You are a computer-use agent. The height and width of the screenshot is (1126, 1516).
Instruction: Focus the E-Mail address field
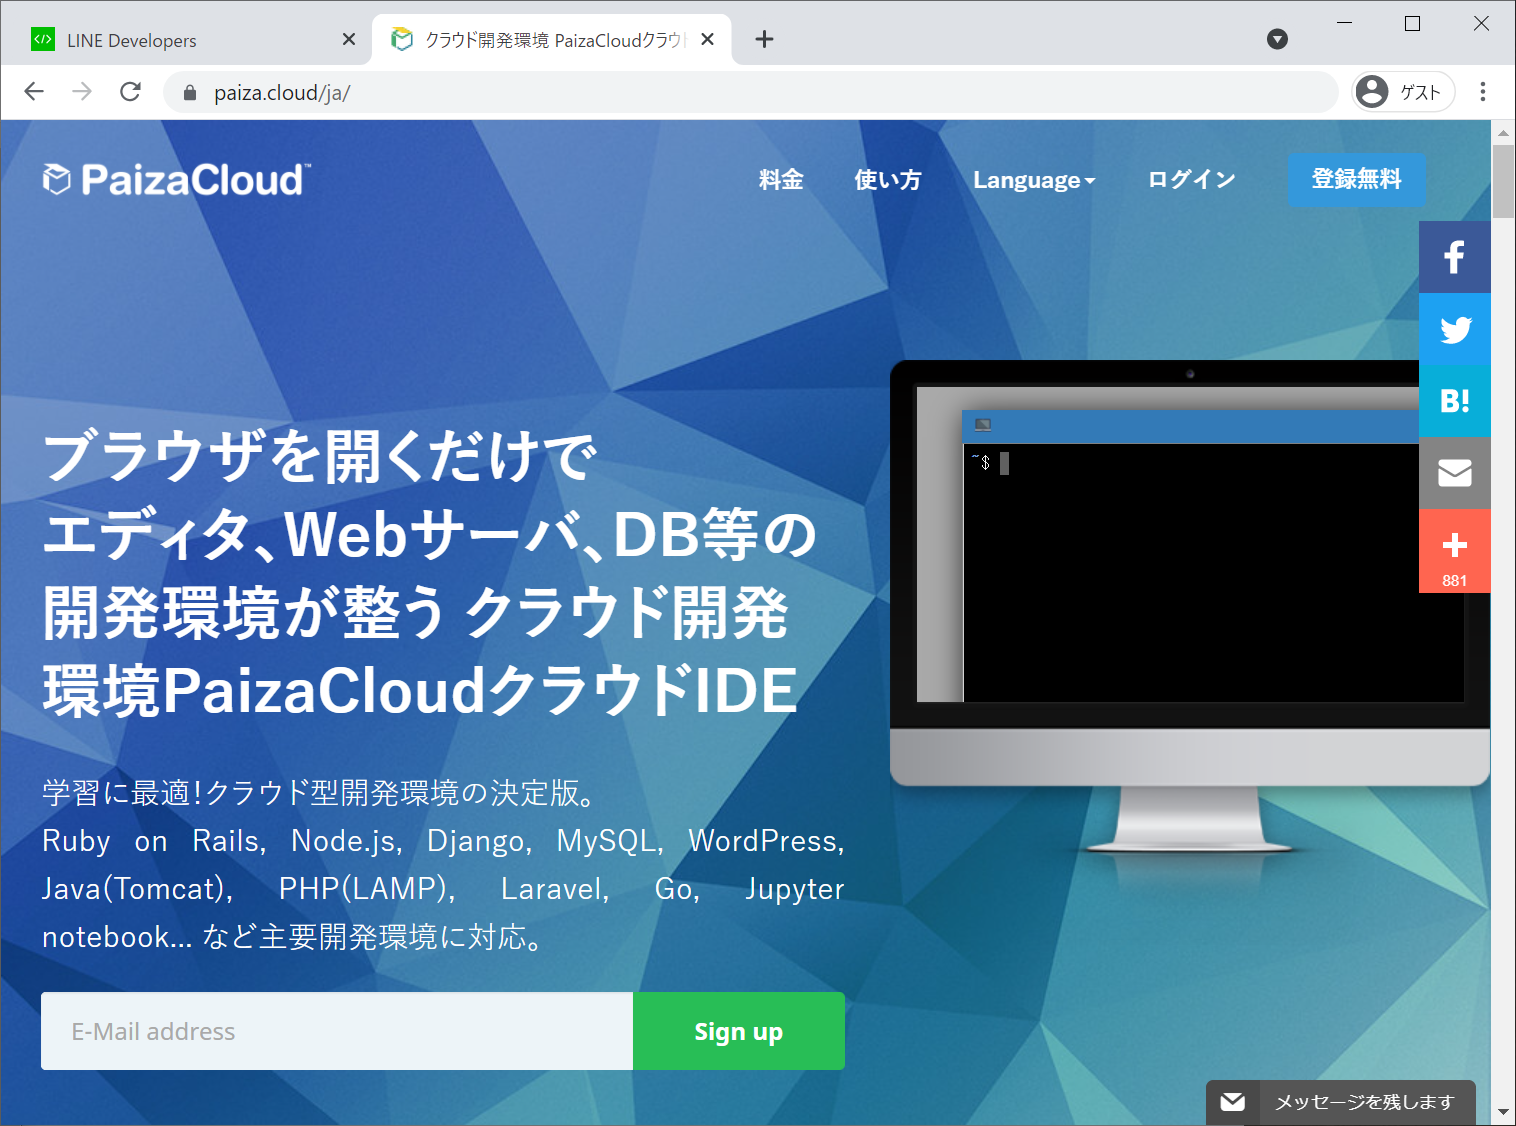pyautogui.click(x=337, y=1031)
